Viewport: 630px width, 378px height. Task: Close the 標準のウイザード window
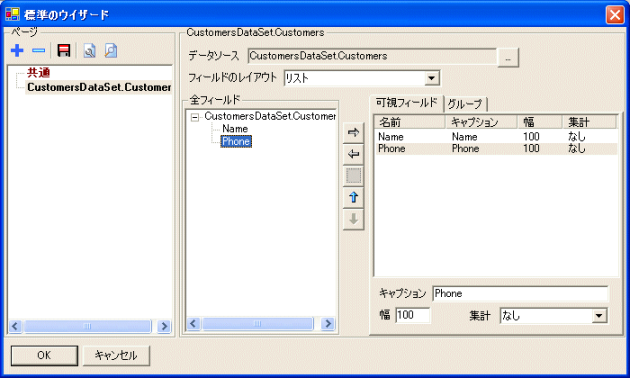(x=615, y=15)
